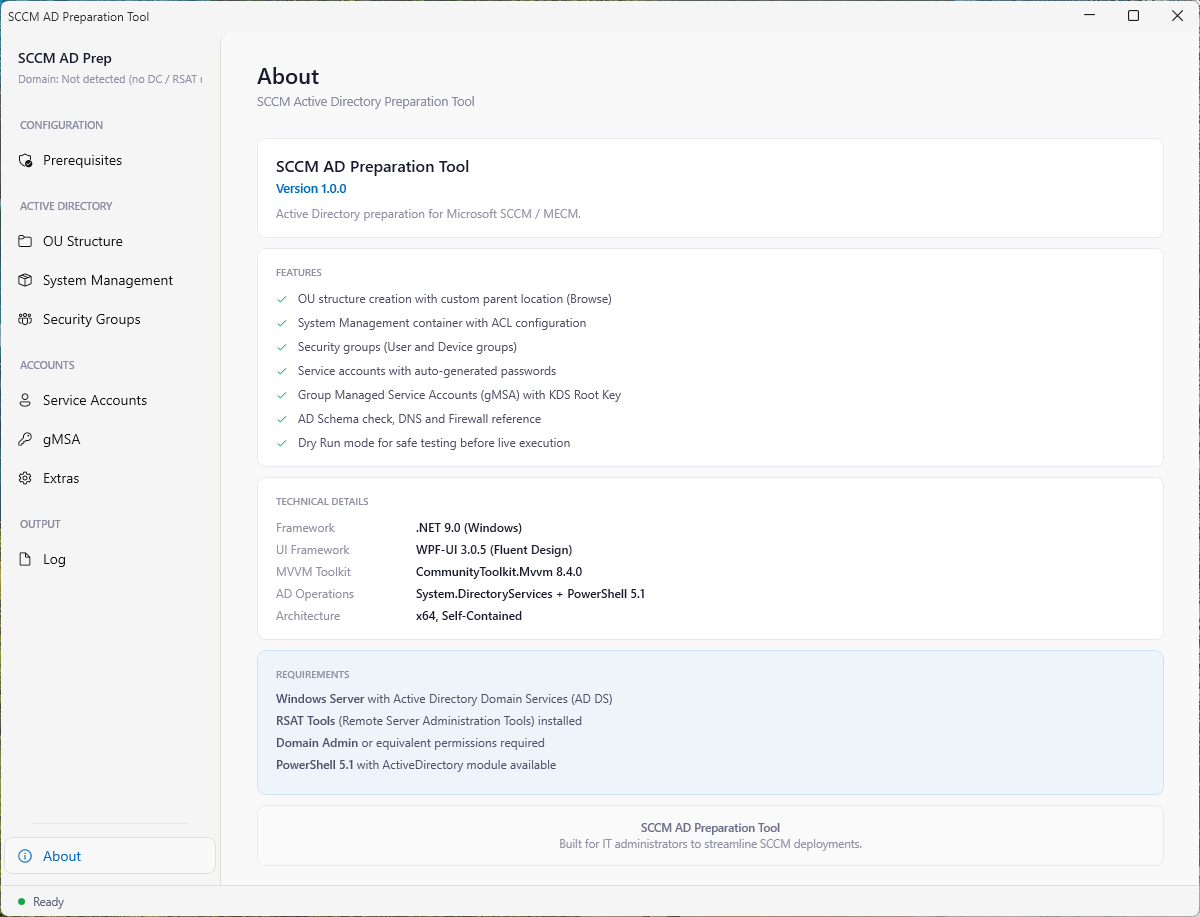Click checkmark beside Security groups feature
The height and width of the screenshot is (917, 1200).
282,347
